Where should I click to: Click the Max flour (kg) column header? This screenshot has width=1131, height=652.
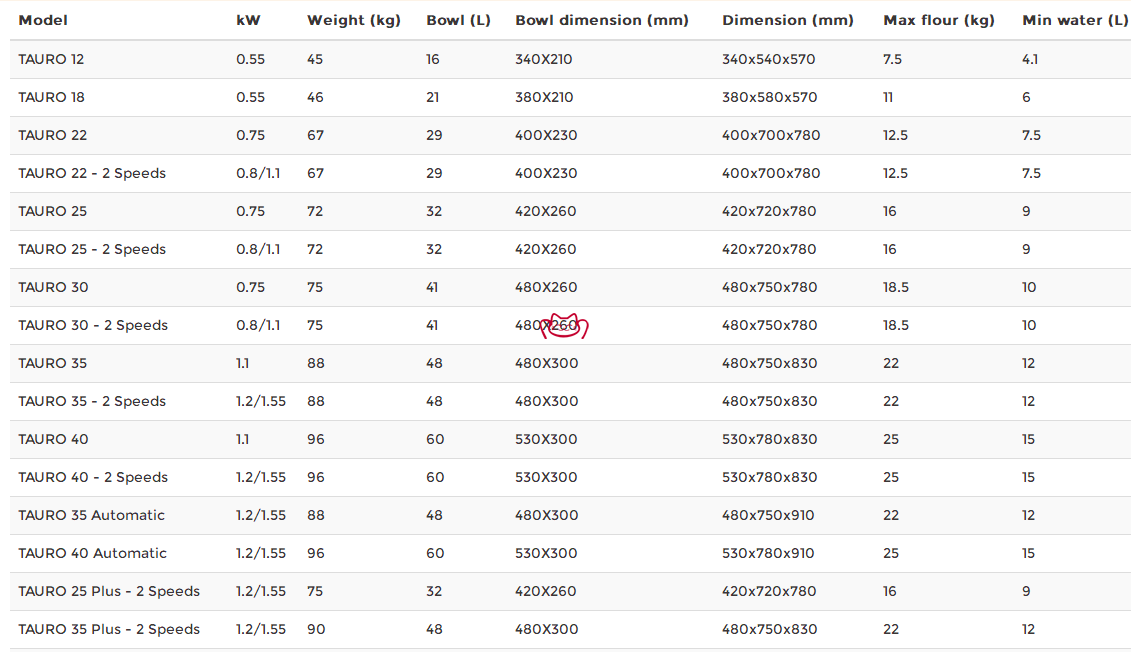(938, 20)
